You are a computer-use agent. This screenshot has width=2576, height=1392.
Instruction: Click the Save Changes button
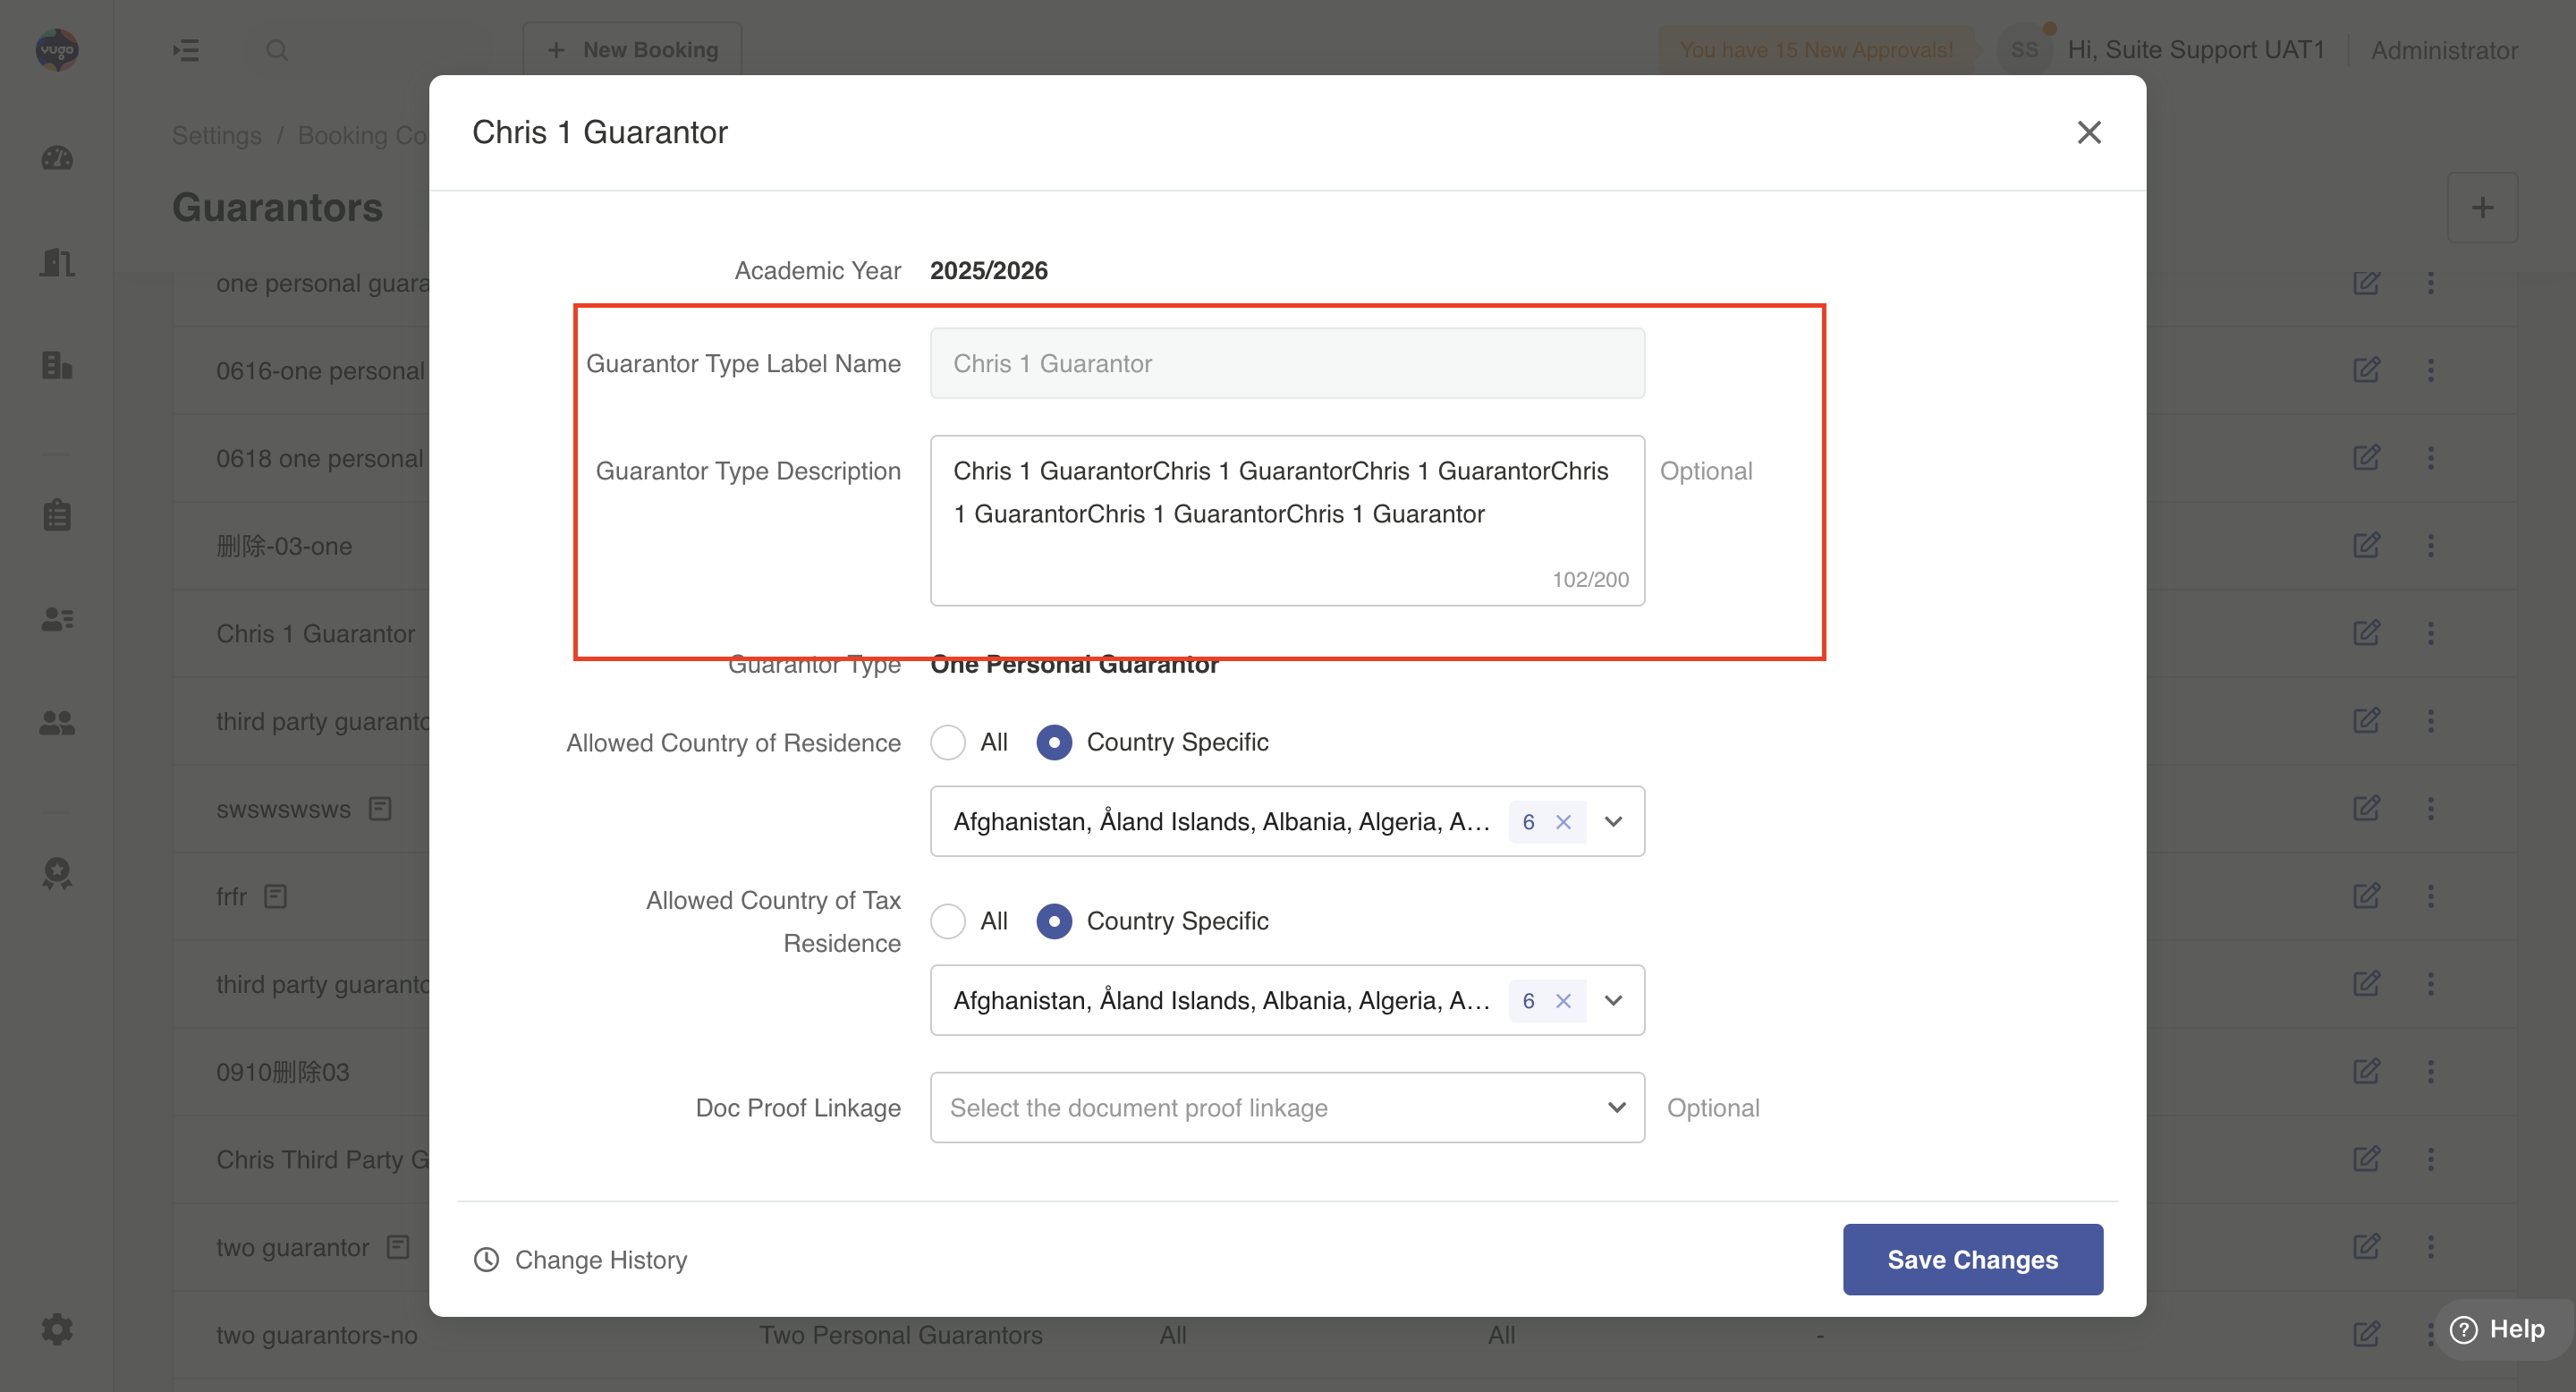point(1972,1260)
